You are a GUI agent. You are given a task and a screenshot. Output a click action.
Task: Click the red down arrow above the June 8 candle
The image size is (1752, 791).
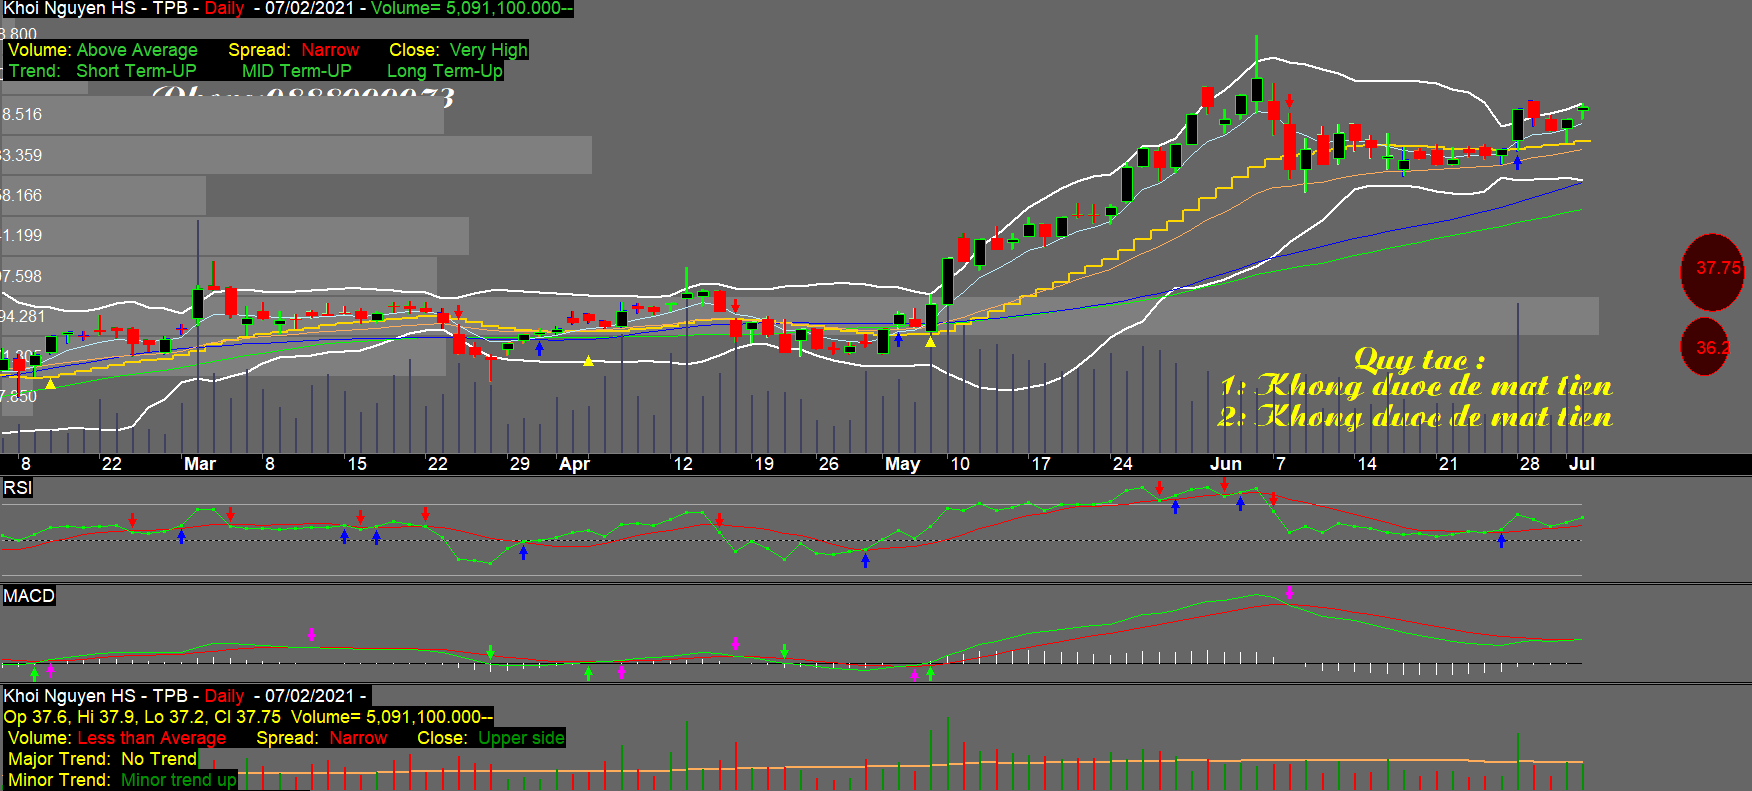tap(1290, 101)
